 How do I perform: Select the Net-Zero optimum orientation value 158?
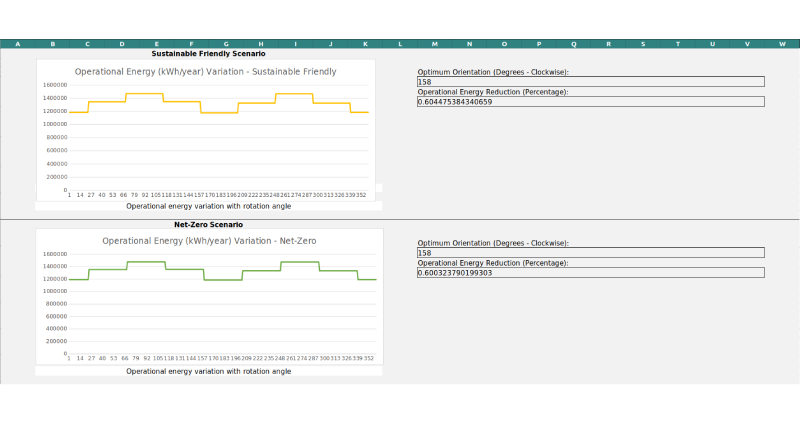coord(590,253)
